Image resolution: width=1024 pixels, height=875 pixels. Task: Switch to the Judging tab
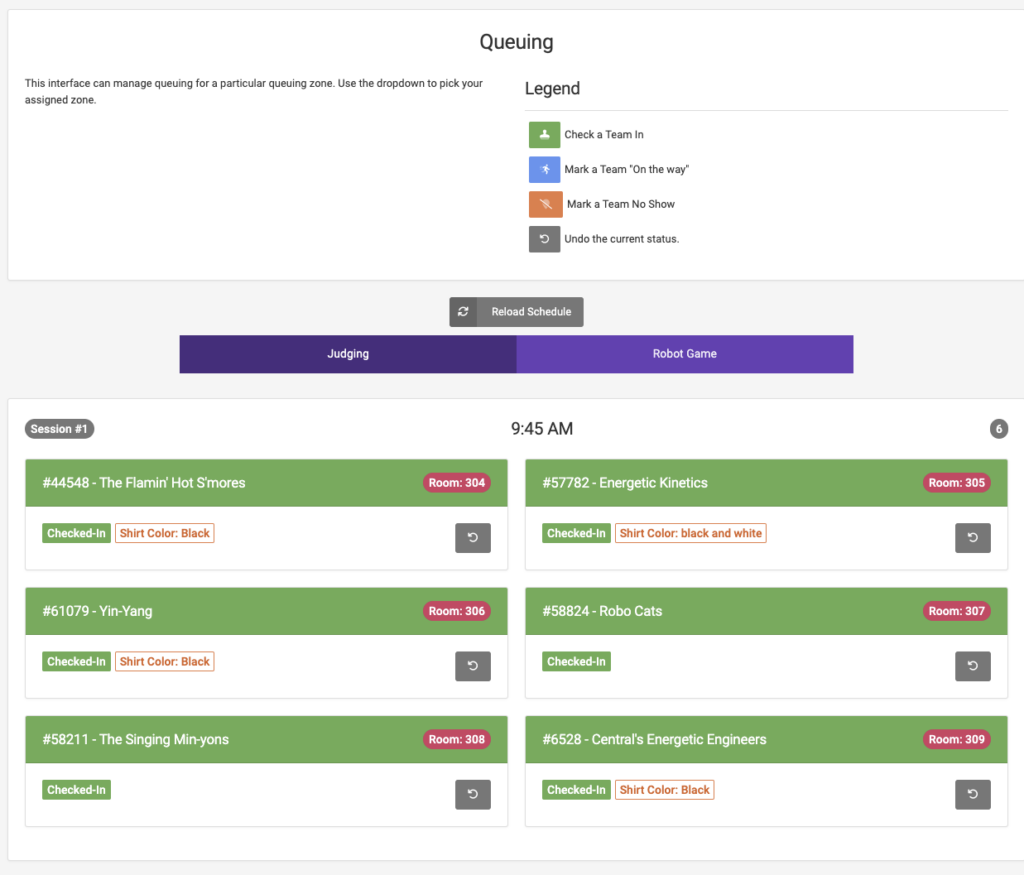click(348, 354)
